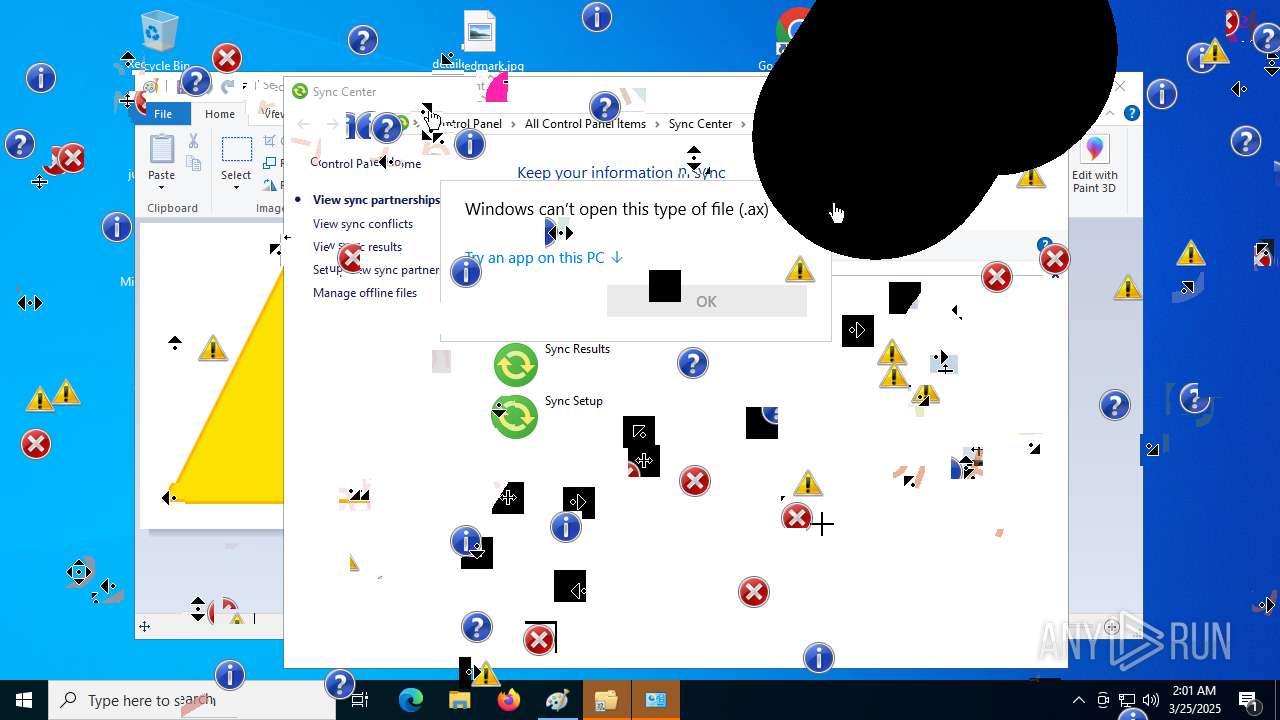Click the Sync Setup icon

(x=515, y=416)
